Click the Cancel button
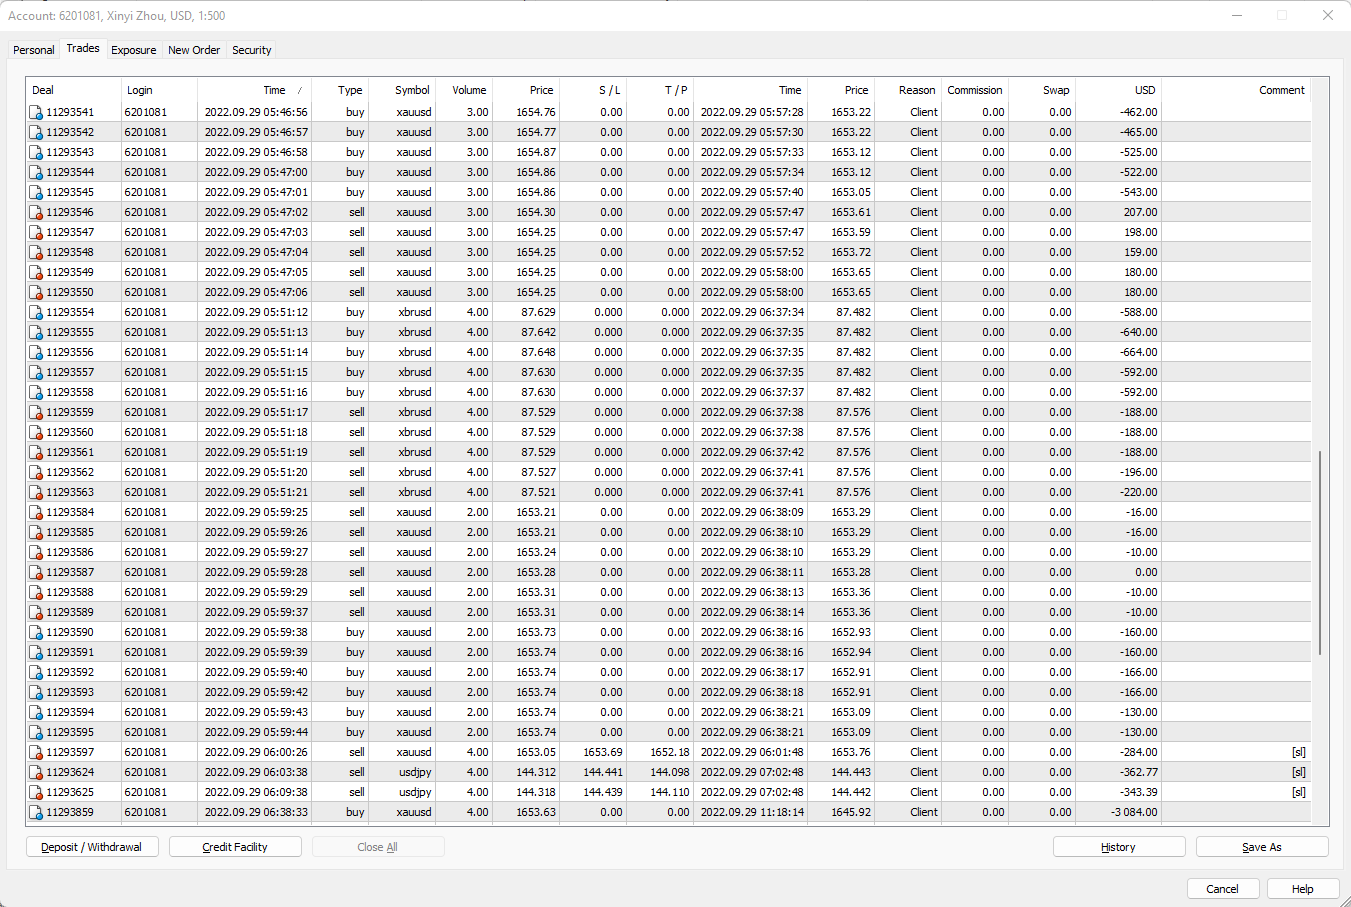Image resolution: width=1351 pixels, height=907 pixels. [x=1222, y=889]
